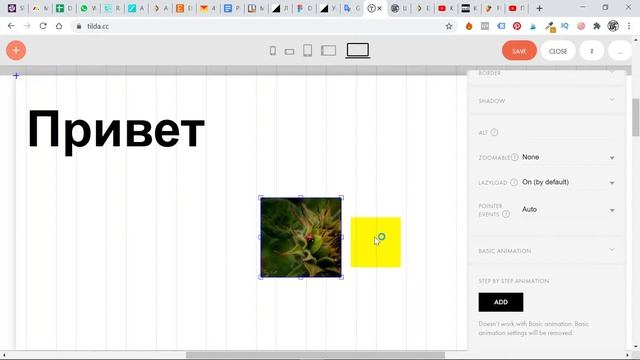Expand the BASIC ANIMATION section
The width and height of the screenshot is (640, 360).
click(x=546, y=251)
